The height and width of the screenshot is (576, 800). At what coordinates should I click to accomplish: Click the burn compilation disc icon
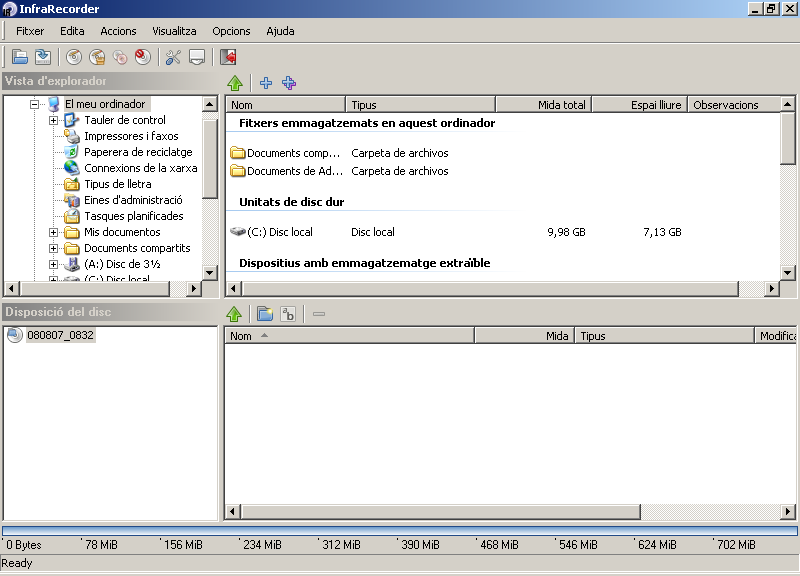point(74,57)
